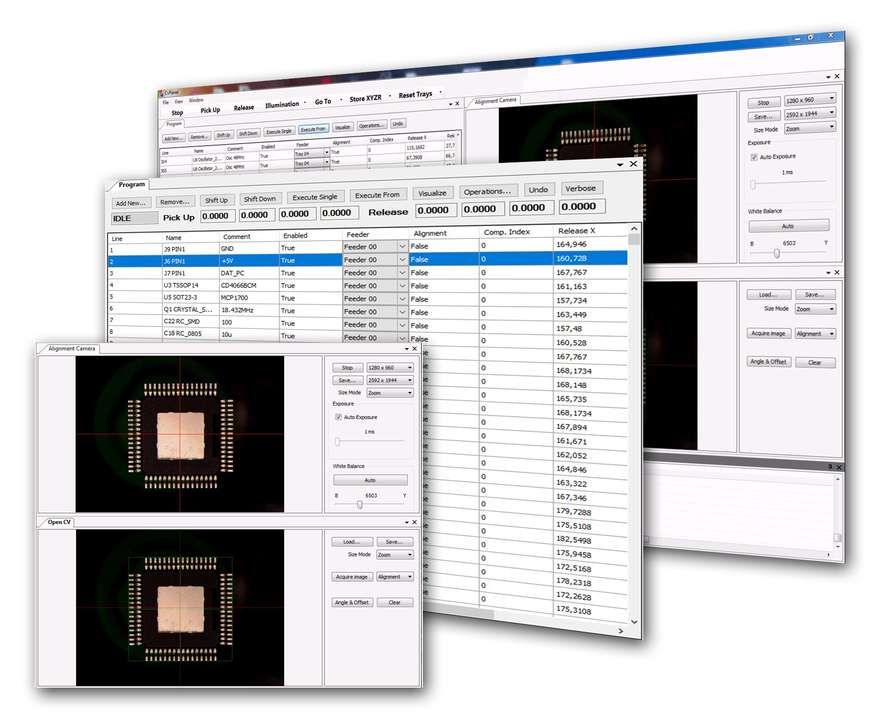
Task: Click the scroll-down arrow of the Program table scrollbar
Action: pos(634,621)
